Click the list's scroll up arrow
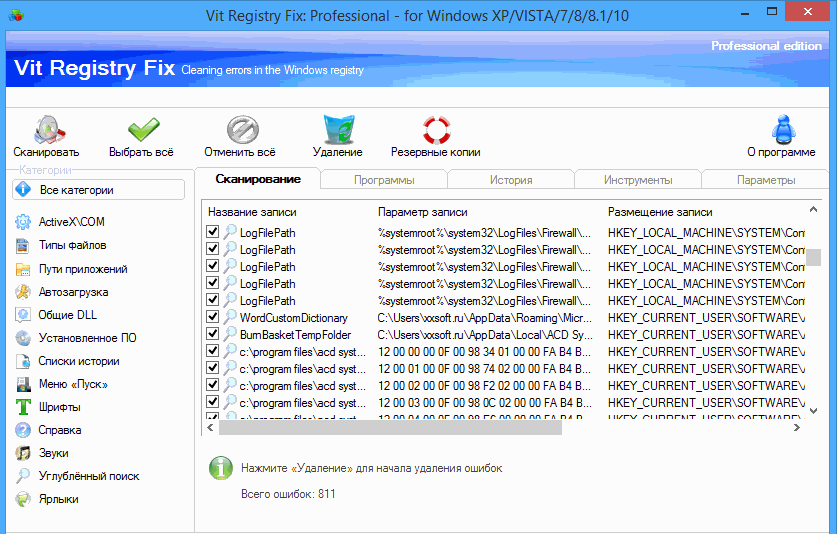The width and height of the screenshot is (837, 534). pyautogui.click(x=813, y=209)
